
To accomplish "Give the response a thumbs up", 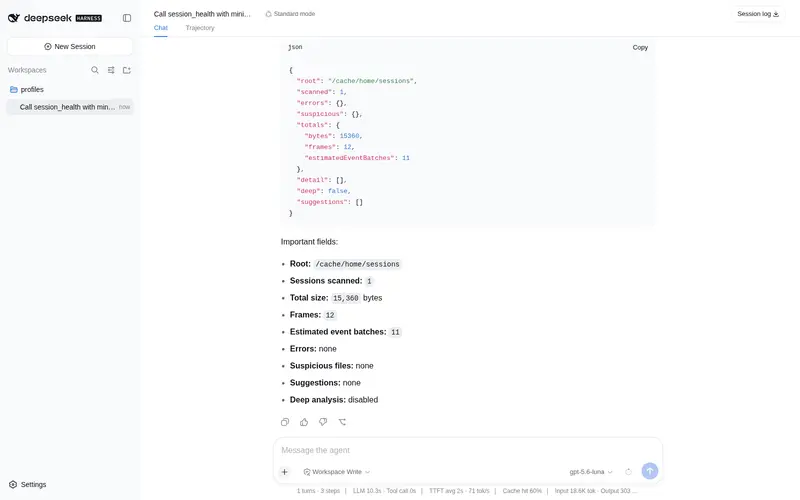I will click(304, 422).
